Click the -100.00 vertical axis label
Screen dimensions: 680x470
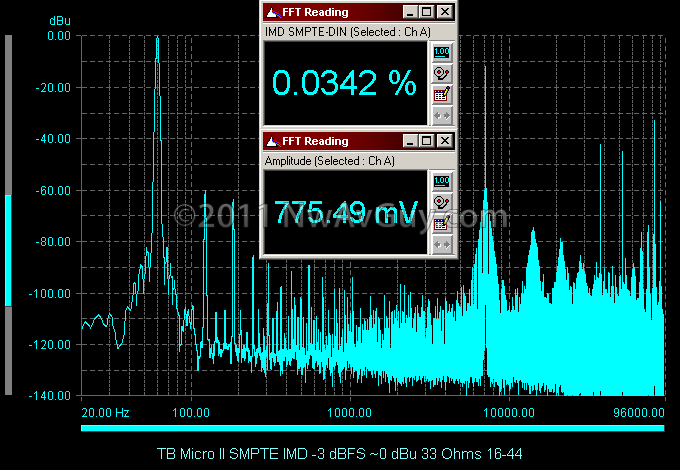(x=49, y=294)
